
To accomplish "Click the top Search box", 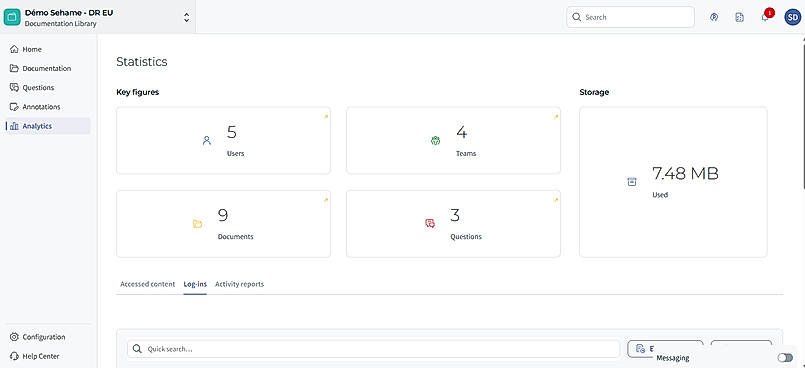I will click(630, 17).
